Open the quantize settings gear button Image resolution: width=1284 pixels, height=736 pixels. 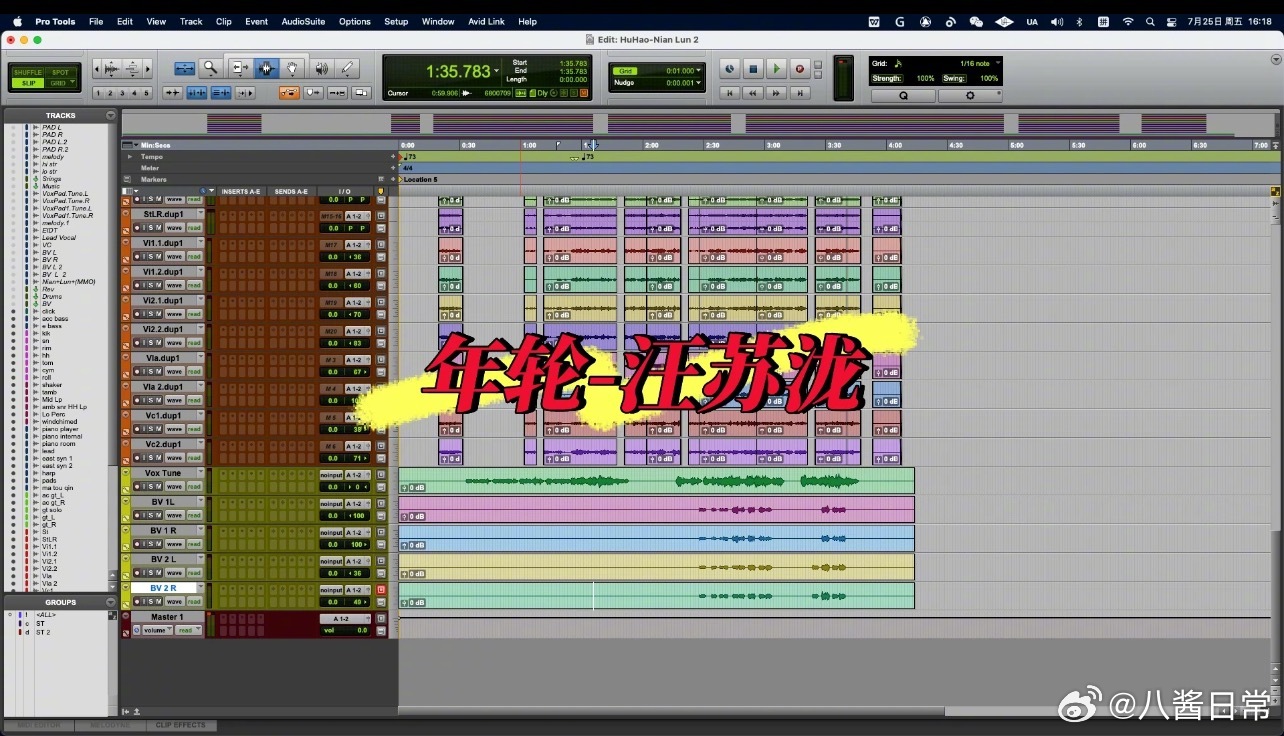969,96
